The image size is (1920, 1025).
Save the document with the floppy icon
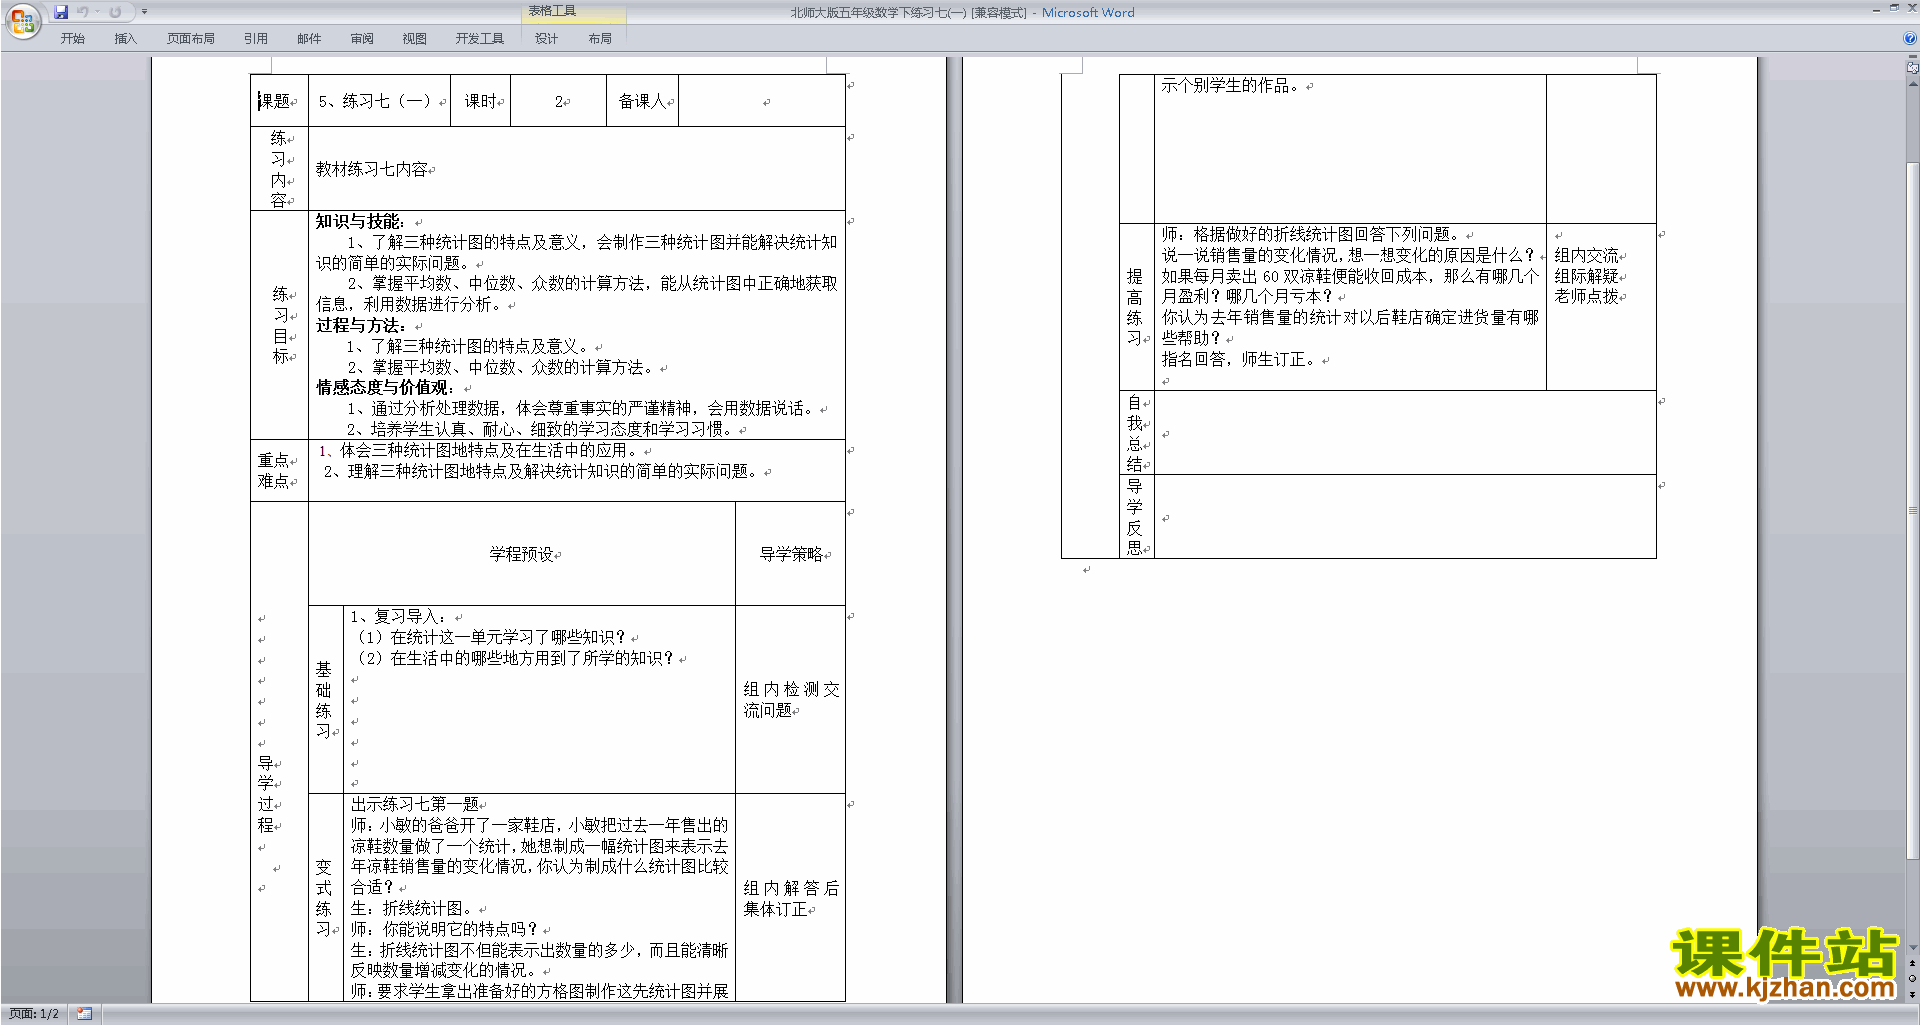(x=61, y=12)
